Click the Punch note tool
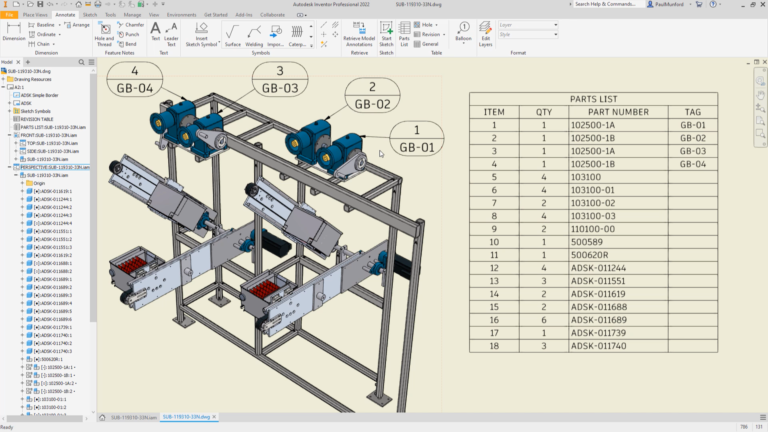 click(128, 34)
